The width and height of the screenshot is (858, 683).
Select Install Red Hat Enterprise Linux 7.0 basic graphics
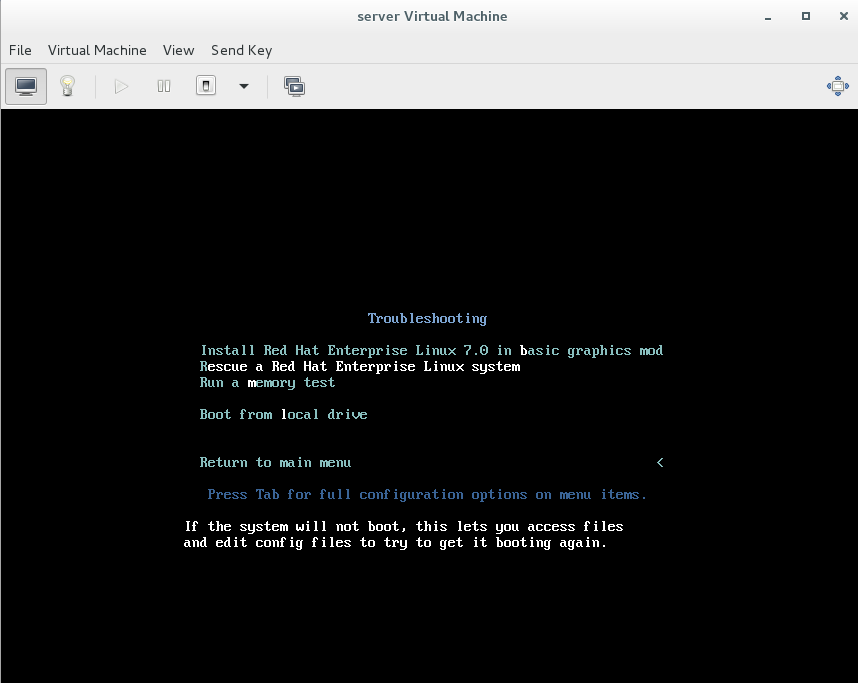(432, 350)
